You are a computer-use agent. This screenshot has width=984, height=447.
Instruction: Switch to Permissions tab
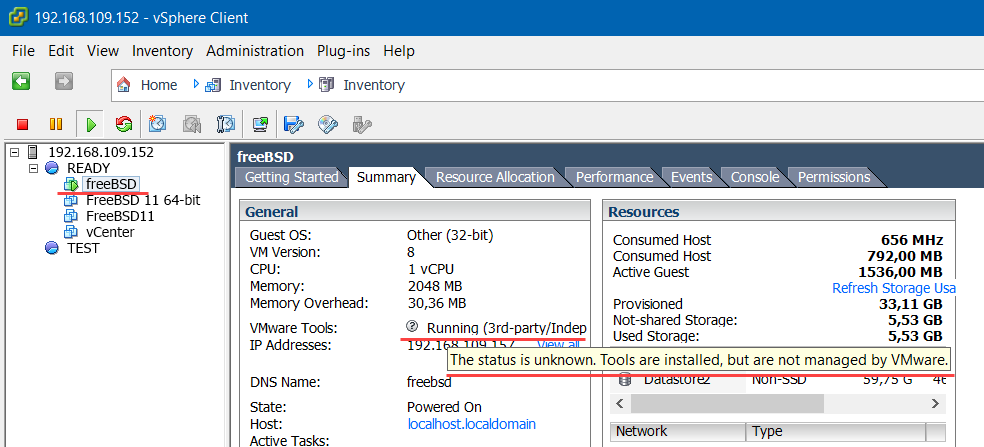coord(834,178)
